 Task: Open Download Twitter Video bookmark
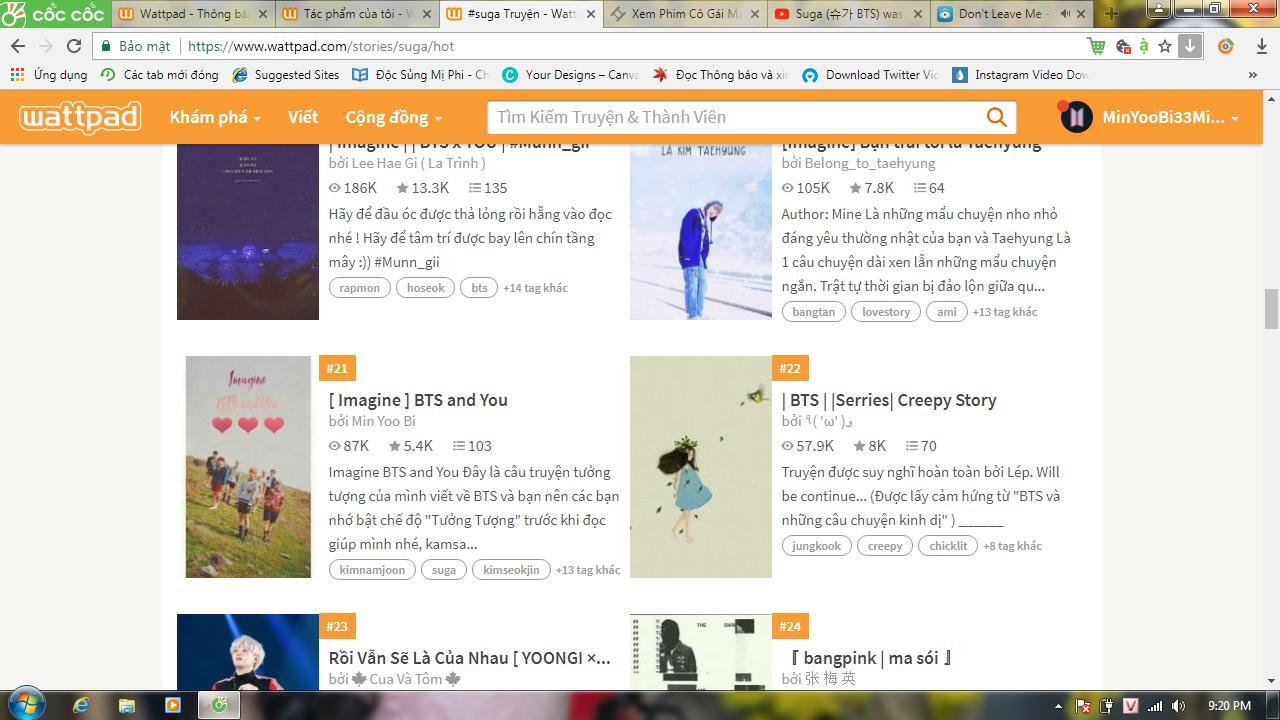click(x=871, y=75)
